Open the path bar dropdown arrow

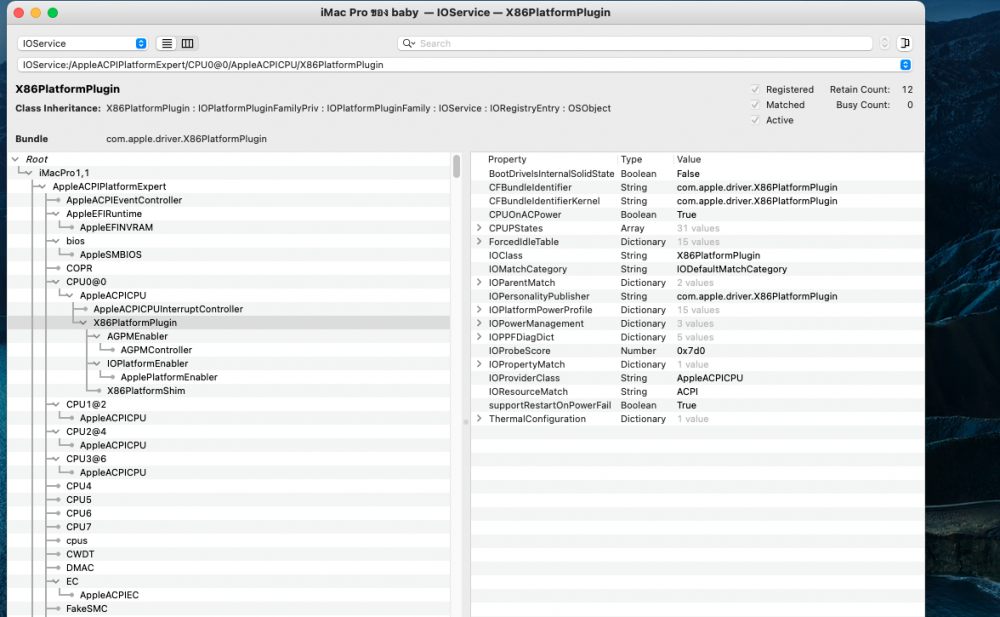(x=905, y=65)
